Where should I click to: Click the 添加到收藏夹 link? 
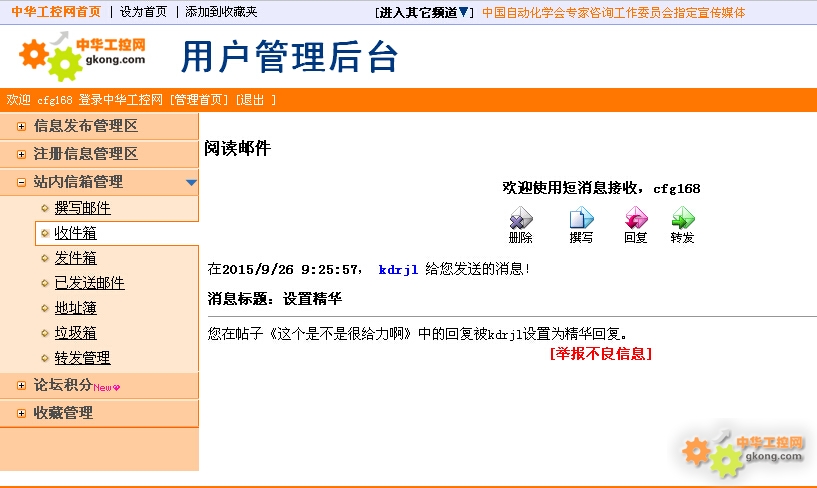pyautogui.click(x=221, y=11)
